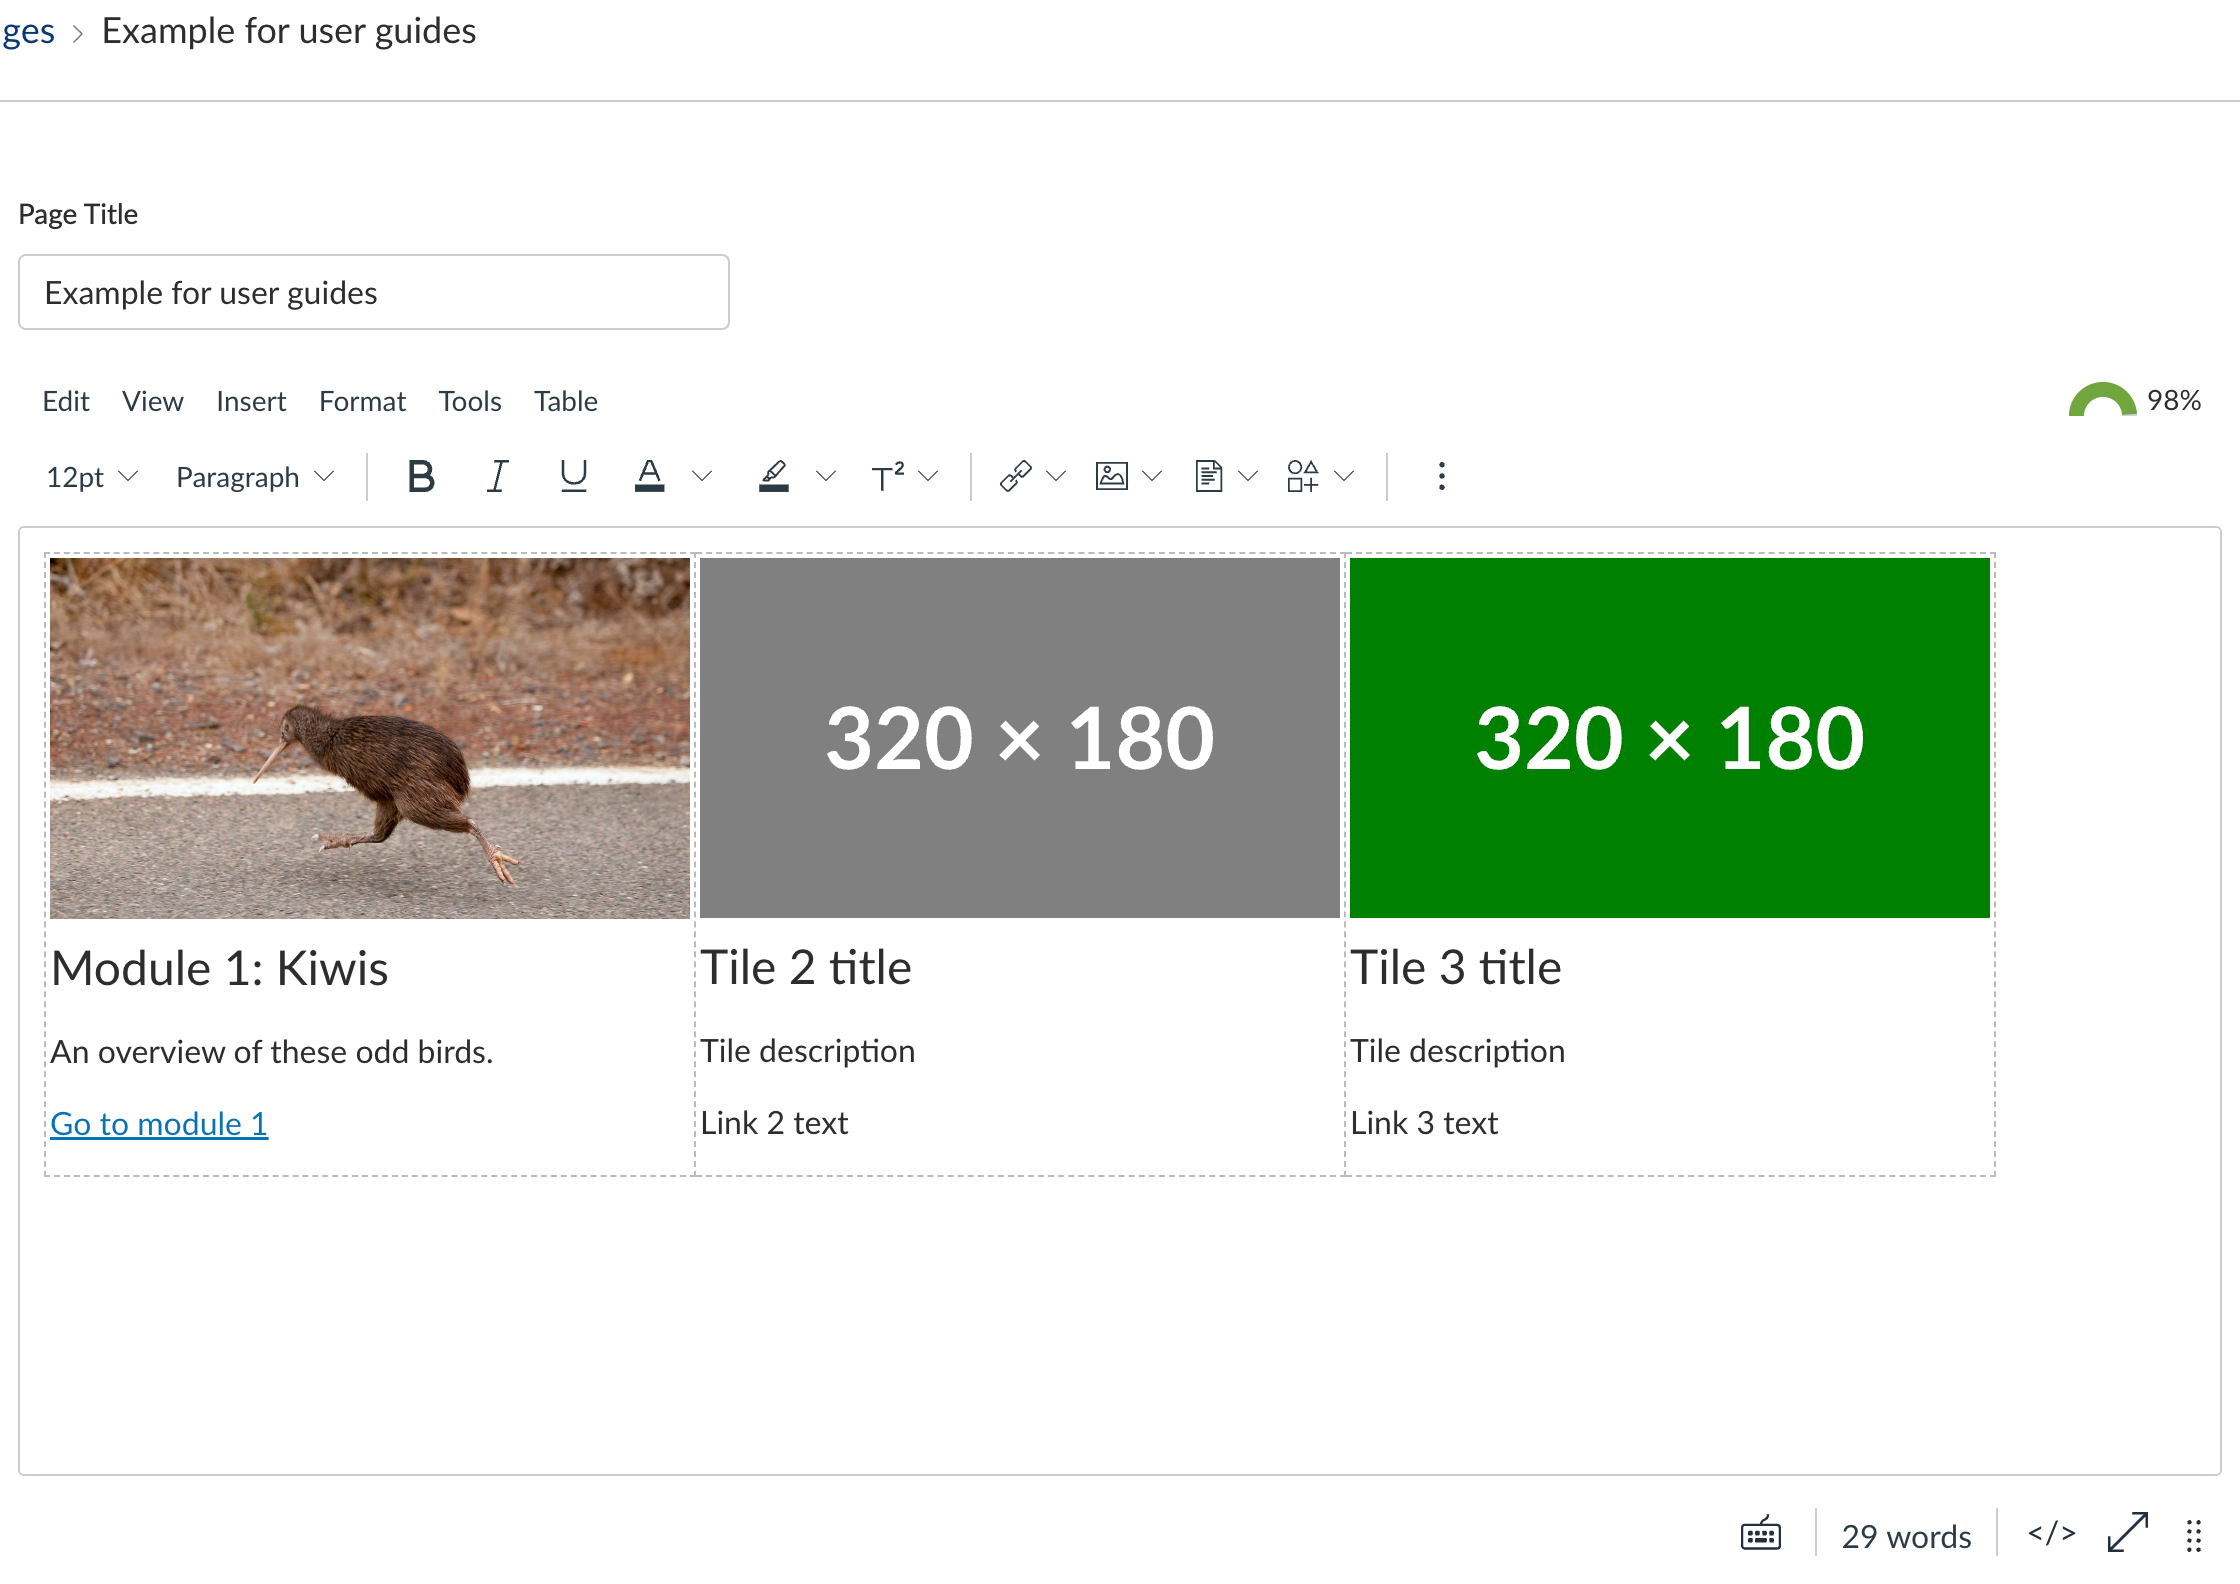
Task: Expand the document options arrow
Action: [1248, 477]
